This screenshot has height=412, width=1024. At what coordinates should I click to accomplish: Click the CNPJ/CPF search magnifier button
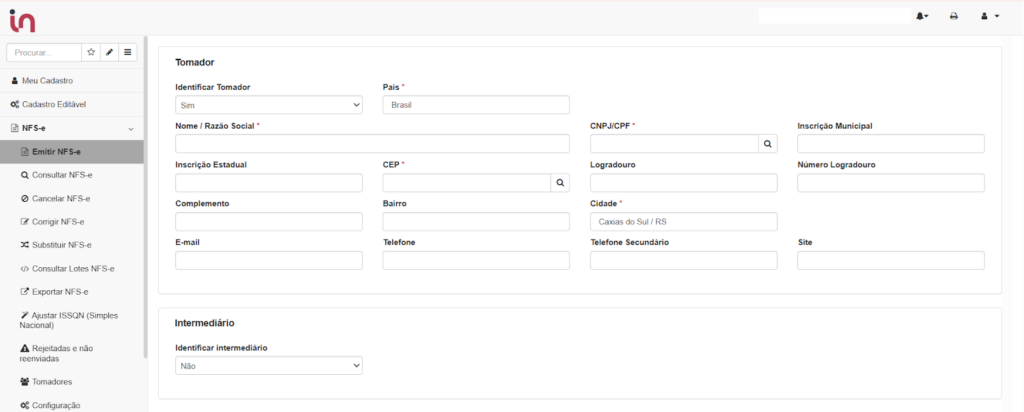coord(767,144)
